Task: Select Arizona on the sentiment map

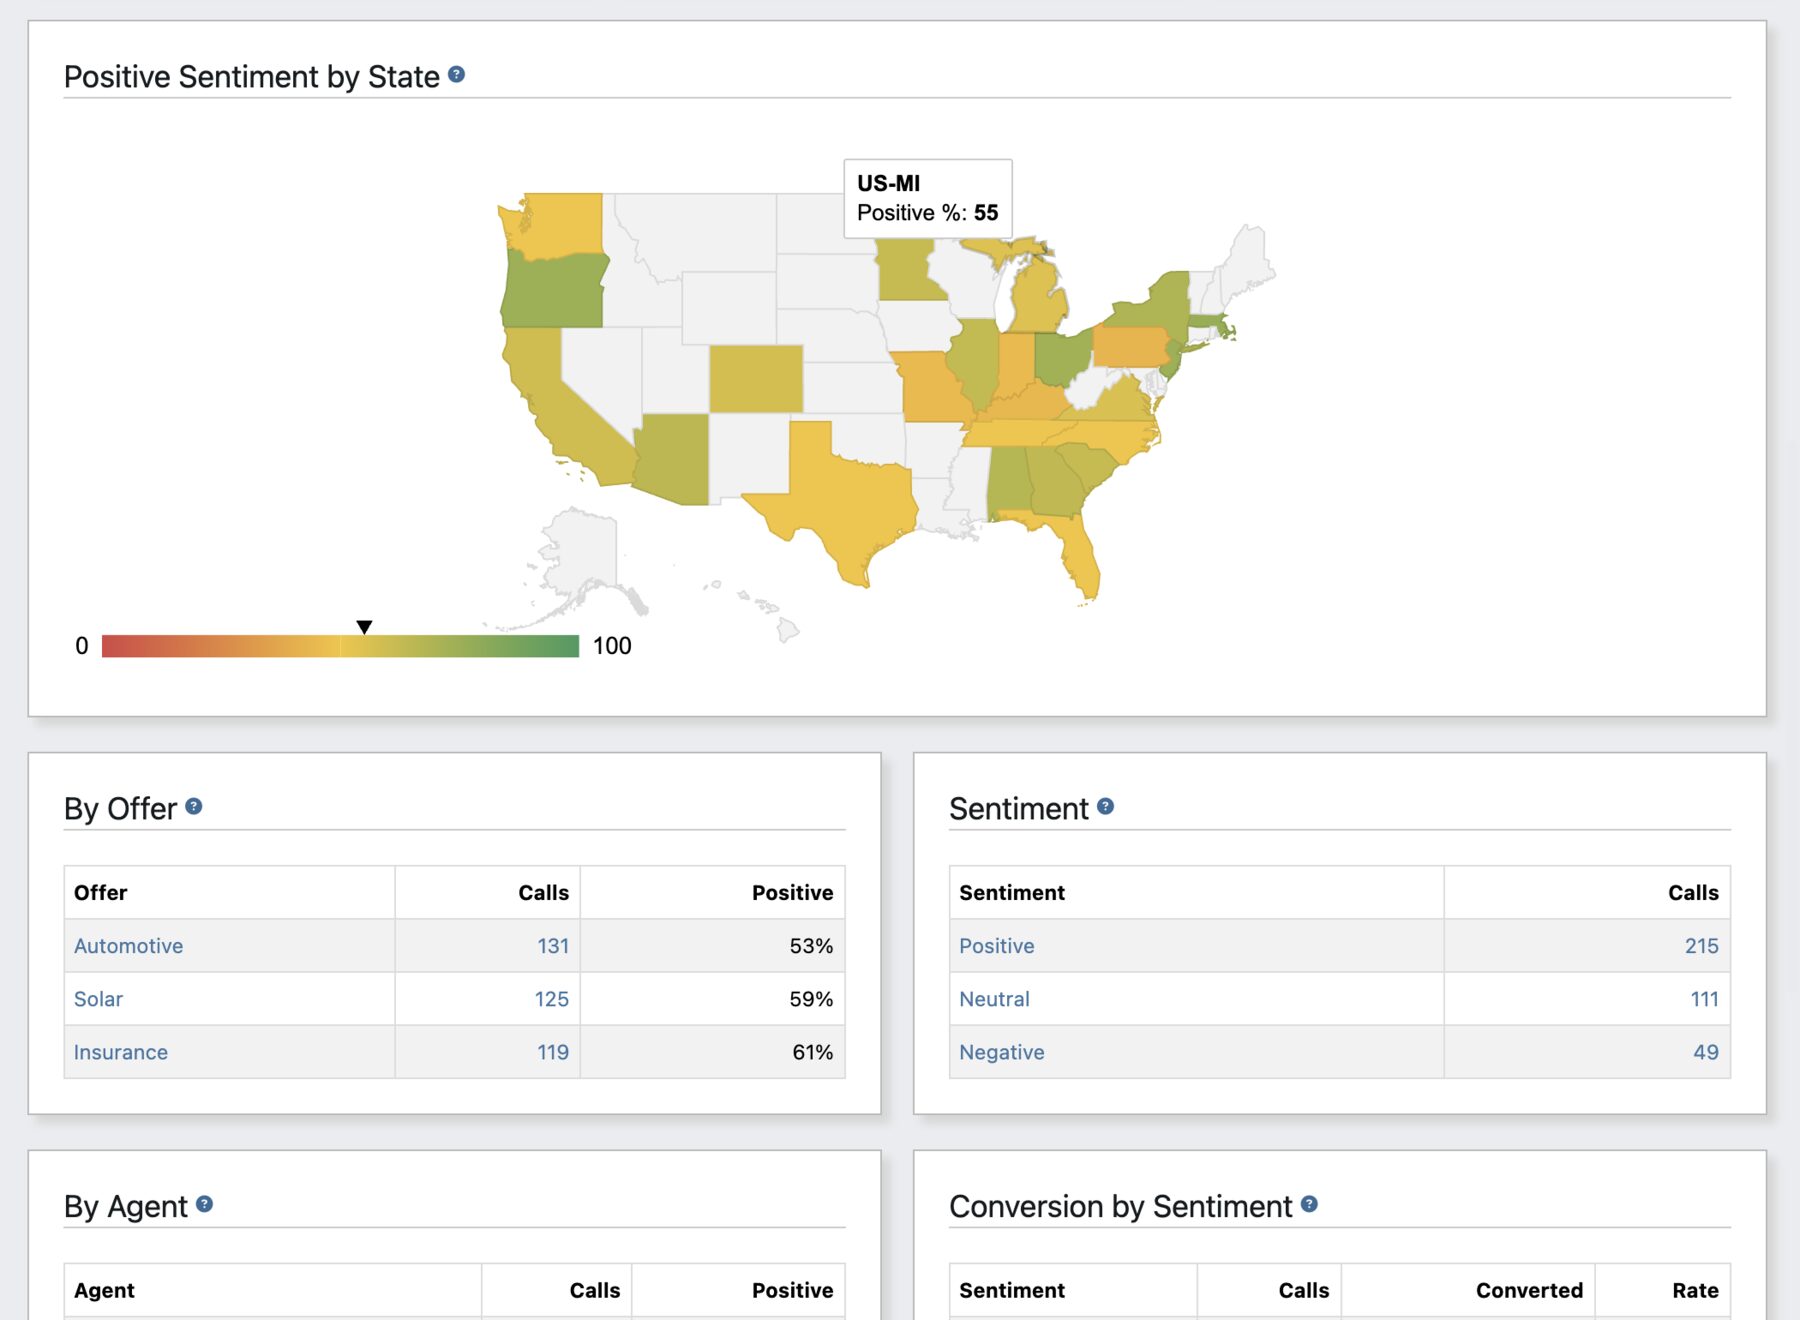Action: coord(675,458)
